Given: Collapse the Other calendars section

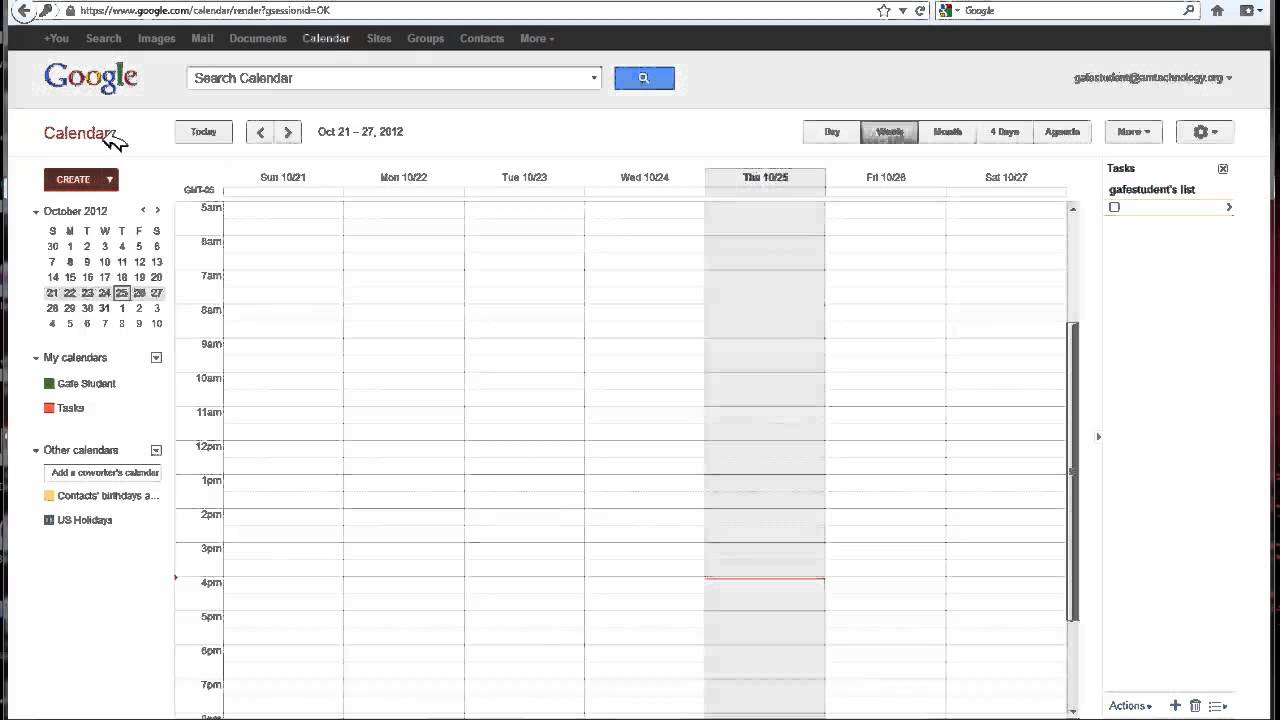Looking at the screenshot, I should click(x=36, y=450).
